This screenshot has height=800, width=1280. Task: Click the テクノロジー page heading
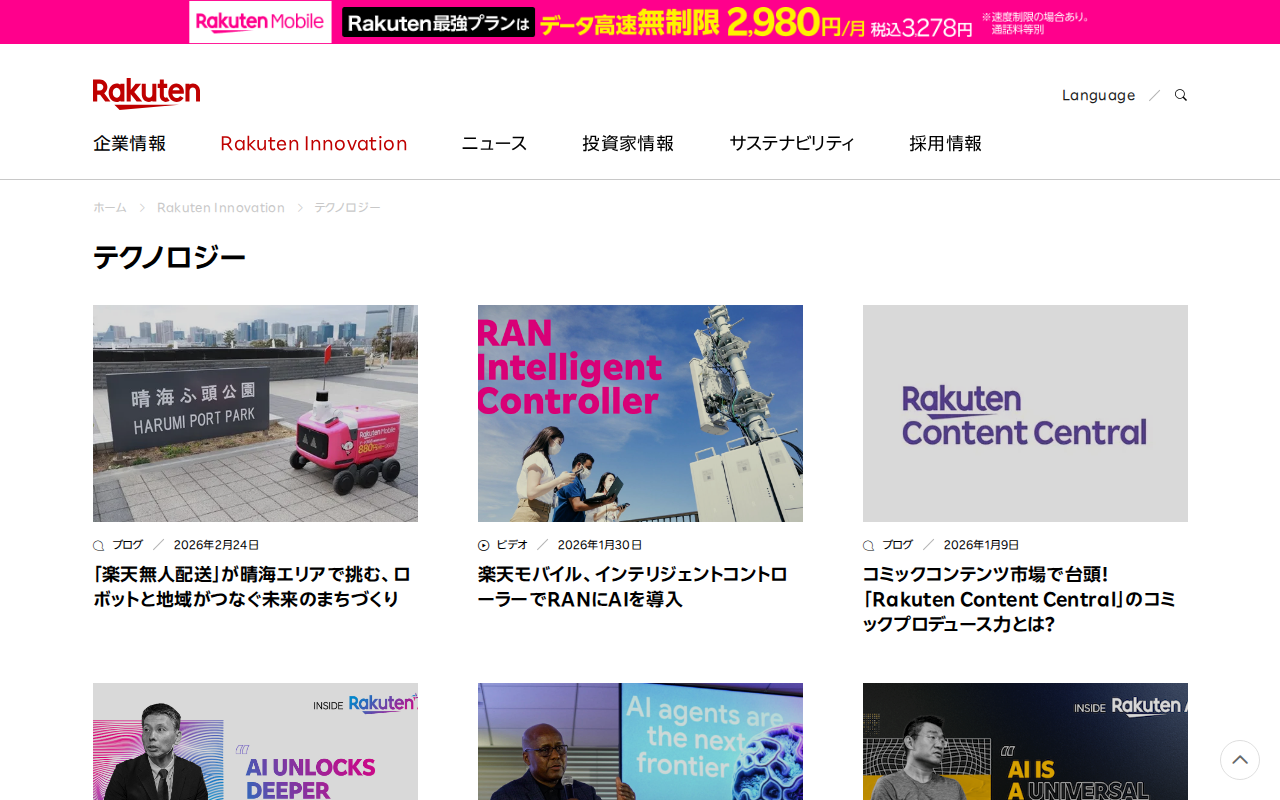pos(169,258)
